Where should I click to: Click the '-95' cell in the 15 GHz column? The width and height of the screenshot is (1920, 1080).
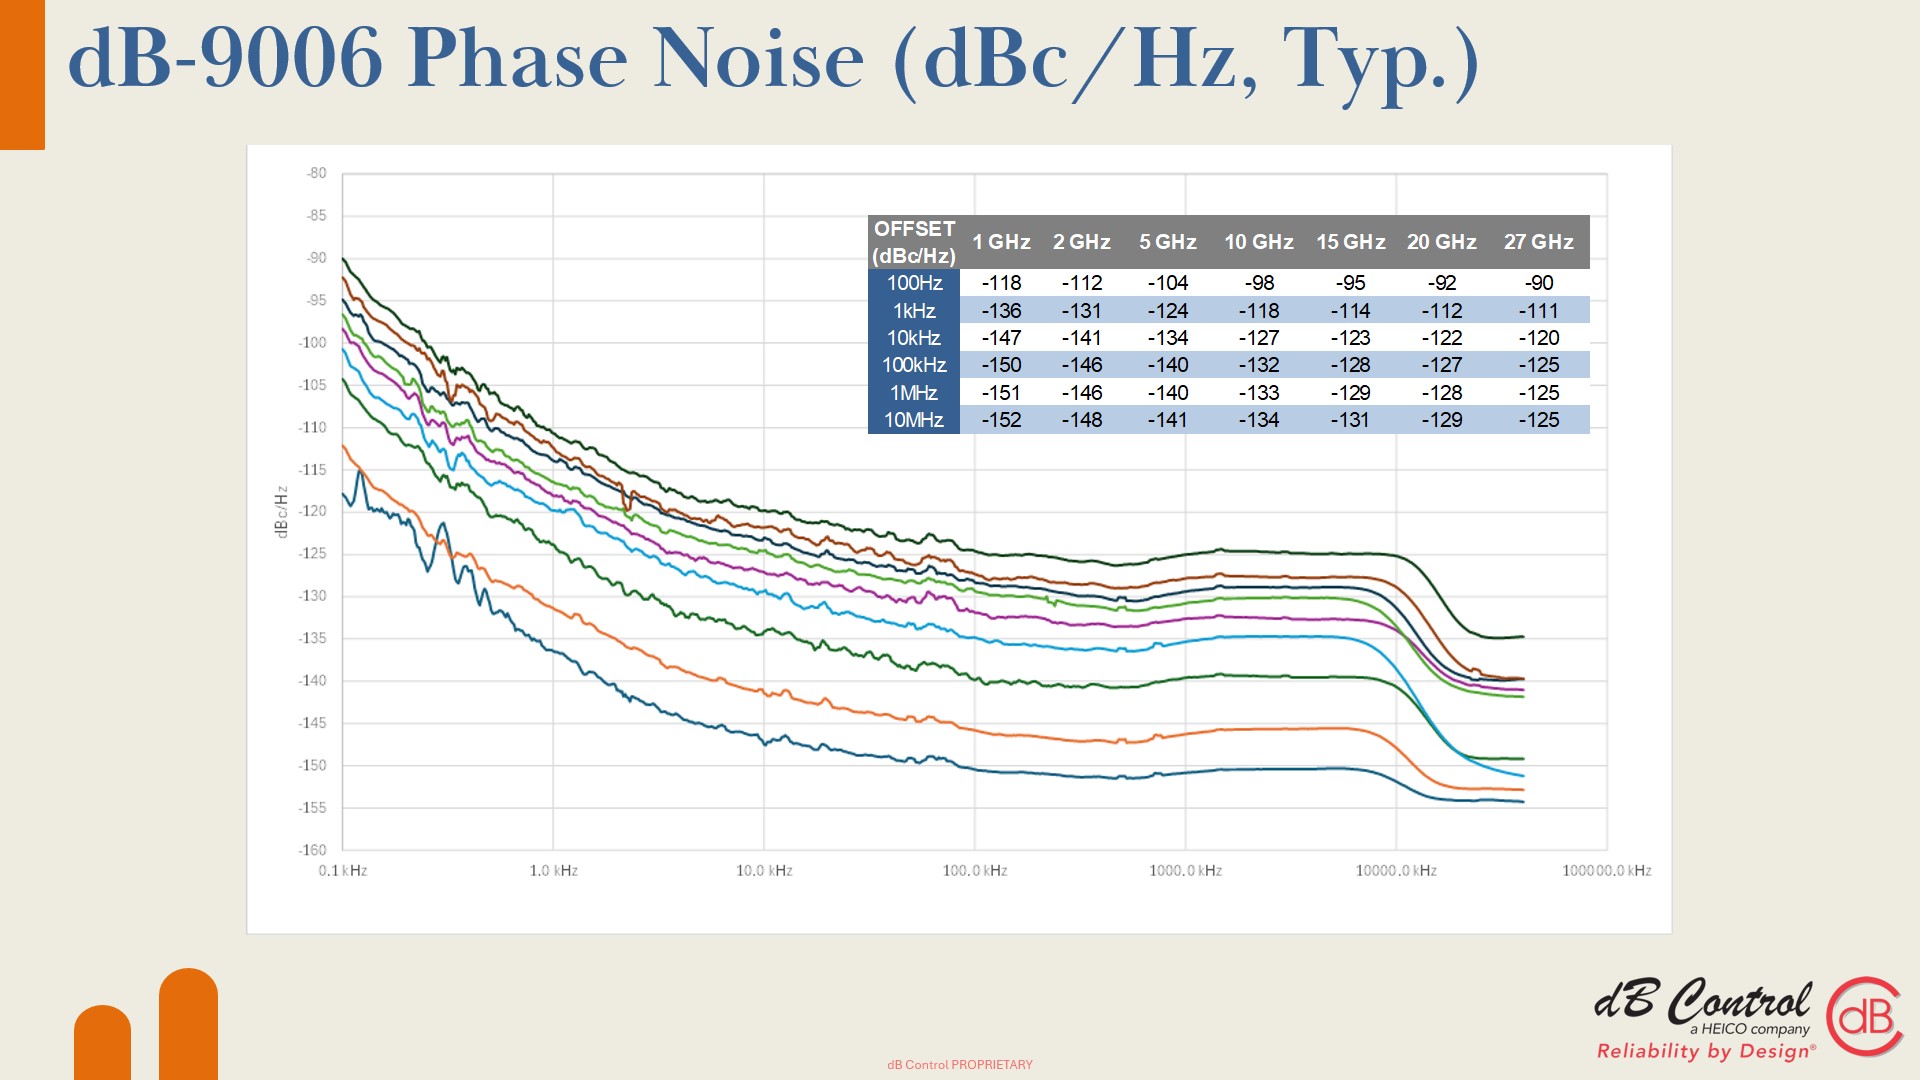tap(1351, 283)
